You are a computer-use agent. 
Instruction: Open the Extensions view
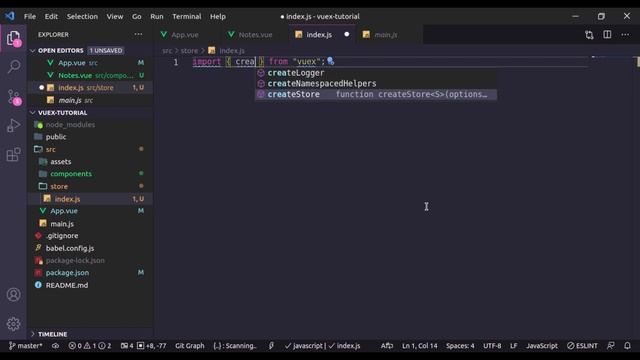click(13, 155)
